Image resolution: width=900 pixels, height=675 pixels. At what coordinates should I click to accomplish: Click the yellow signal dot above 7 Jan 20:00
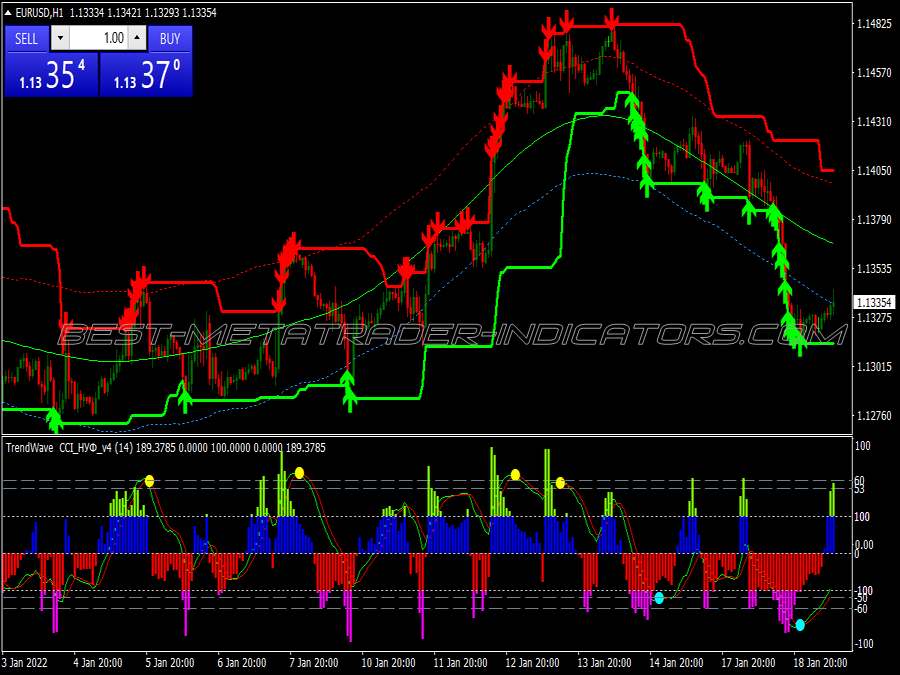tap(299, 473)
